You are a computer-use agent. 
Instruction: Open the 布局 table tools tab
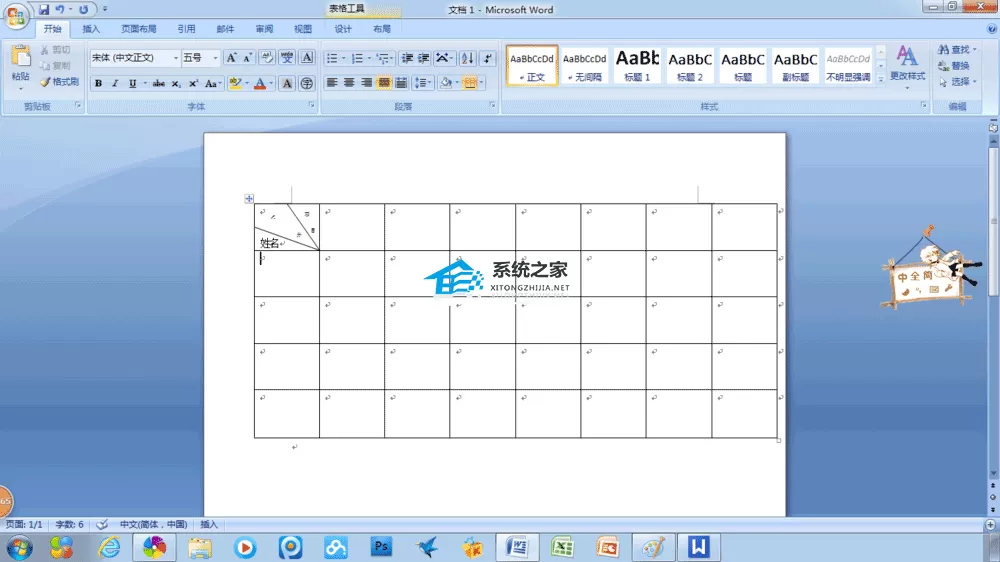381,29
